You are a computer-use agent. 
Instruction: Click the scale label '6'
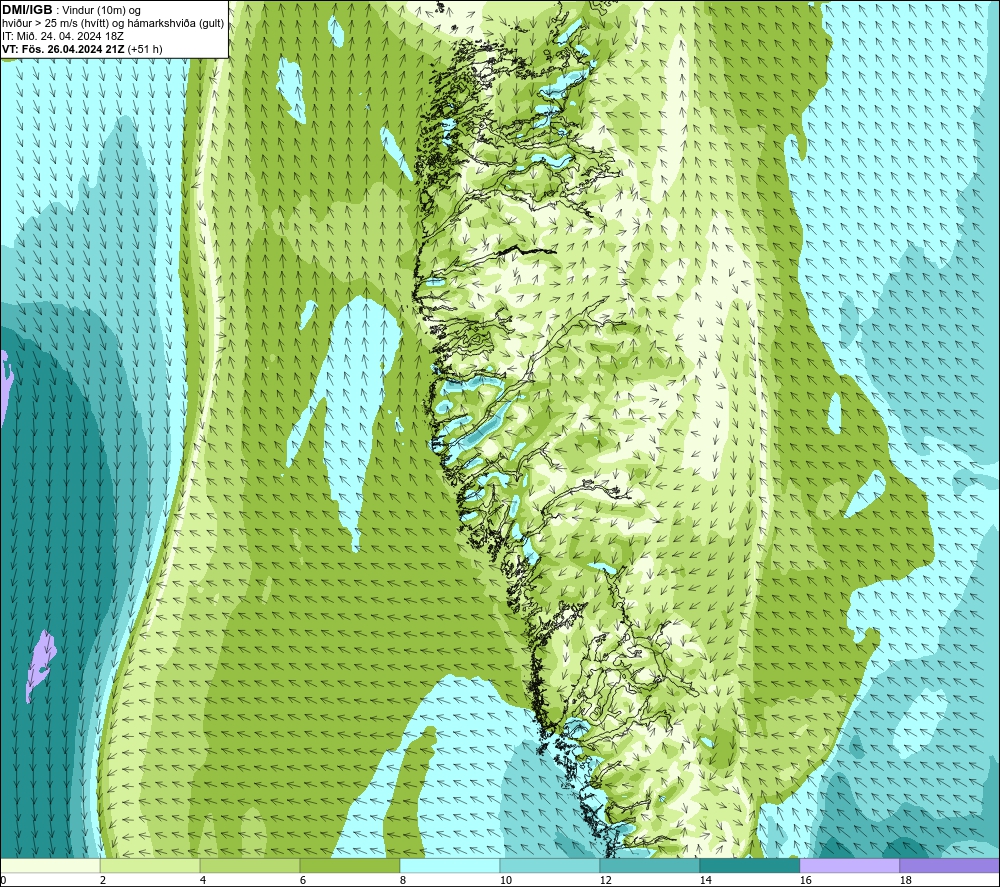pyautogui.click(x=302, y=881)
